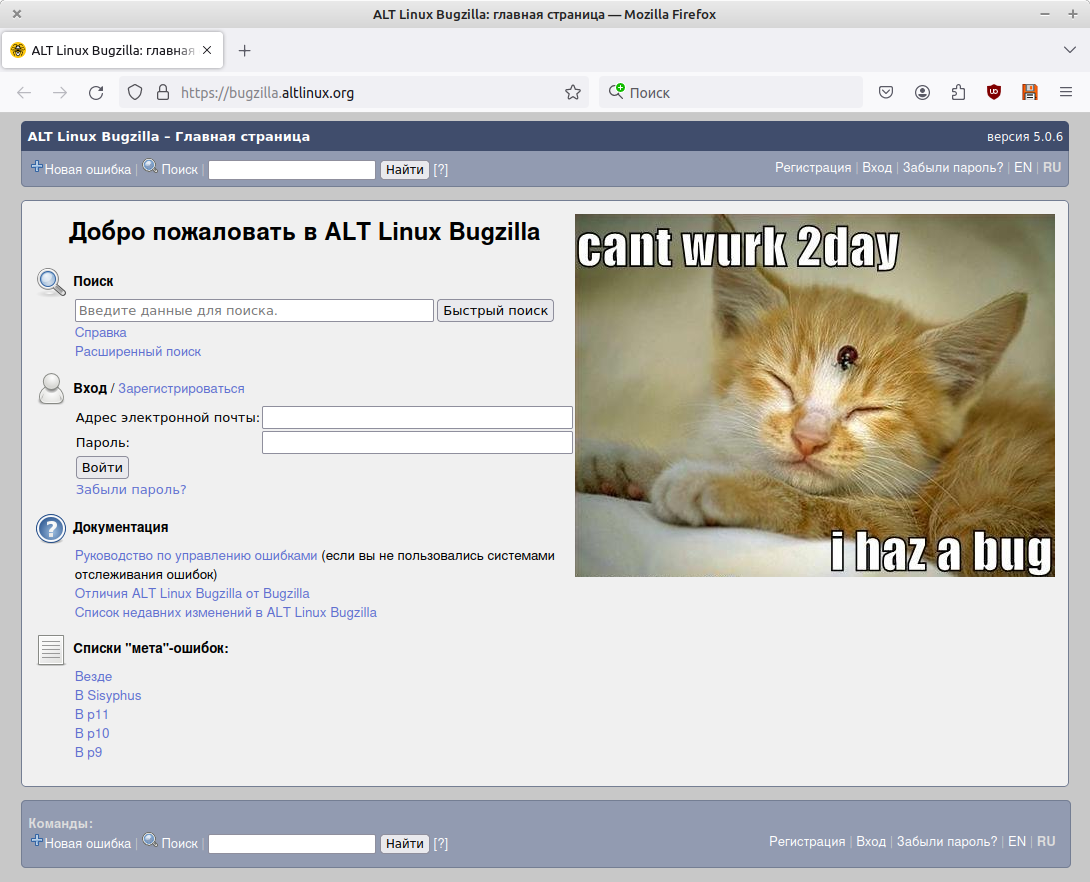This screenshot has height=882, width=1090.
Task: Click the top Регистрация header link
Action: (x=813, y=168)
